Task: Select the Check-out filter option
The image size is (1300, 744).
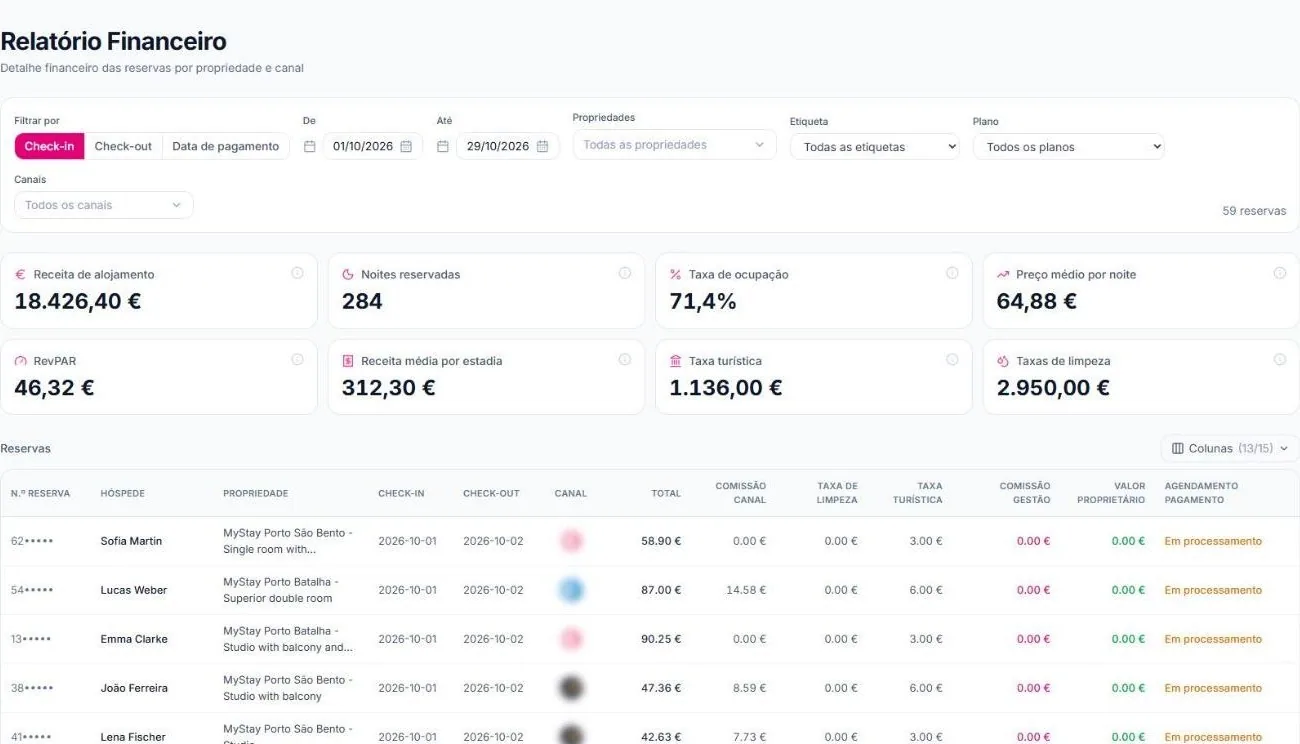Action: point(123,146)
